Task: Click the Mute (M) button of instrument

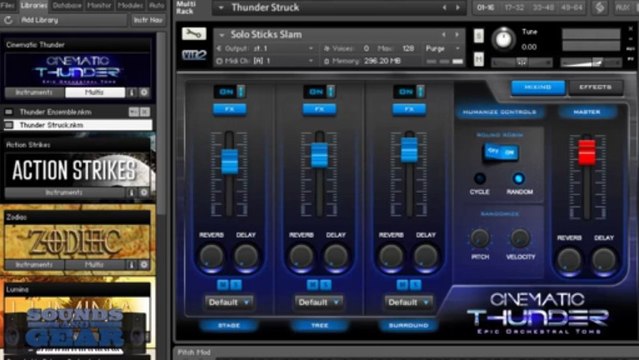Action: click(x=479, y=60)
